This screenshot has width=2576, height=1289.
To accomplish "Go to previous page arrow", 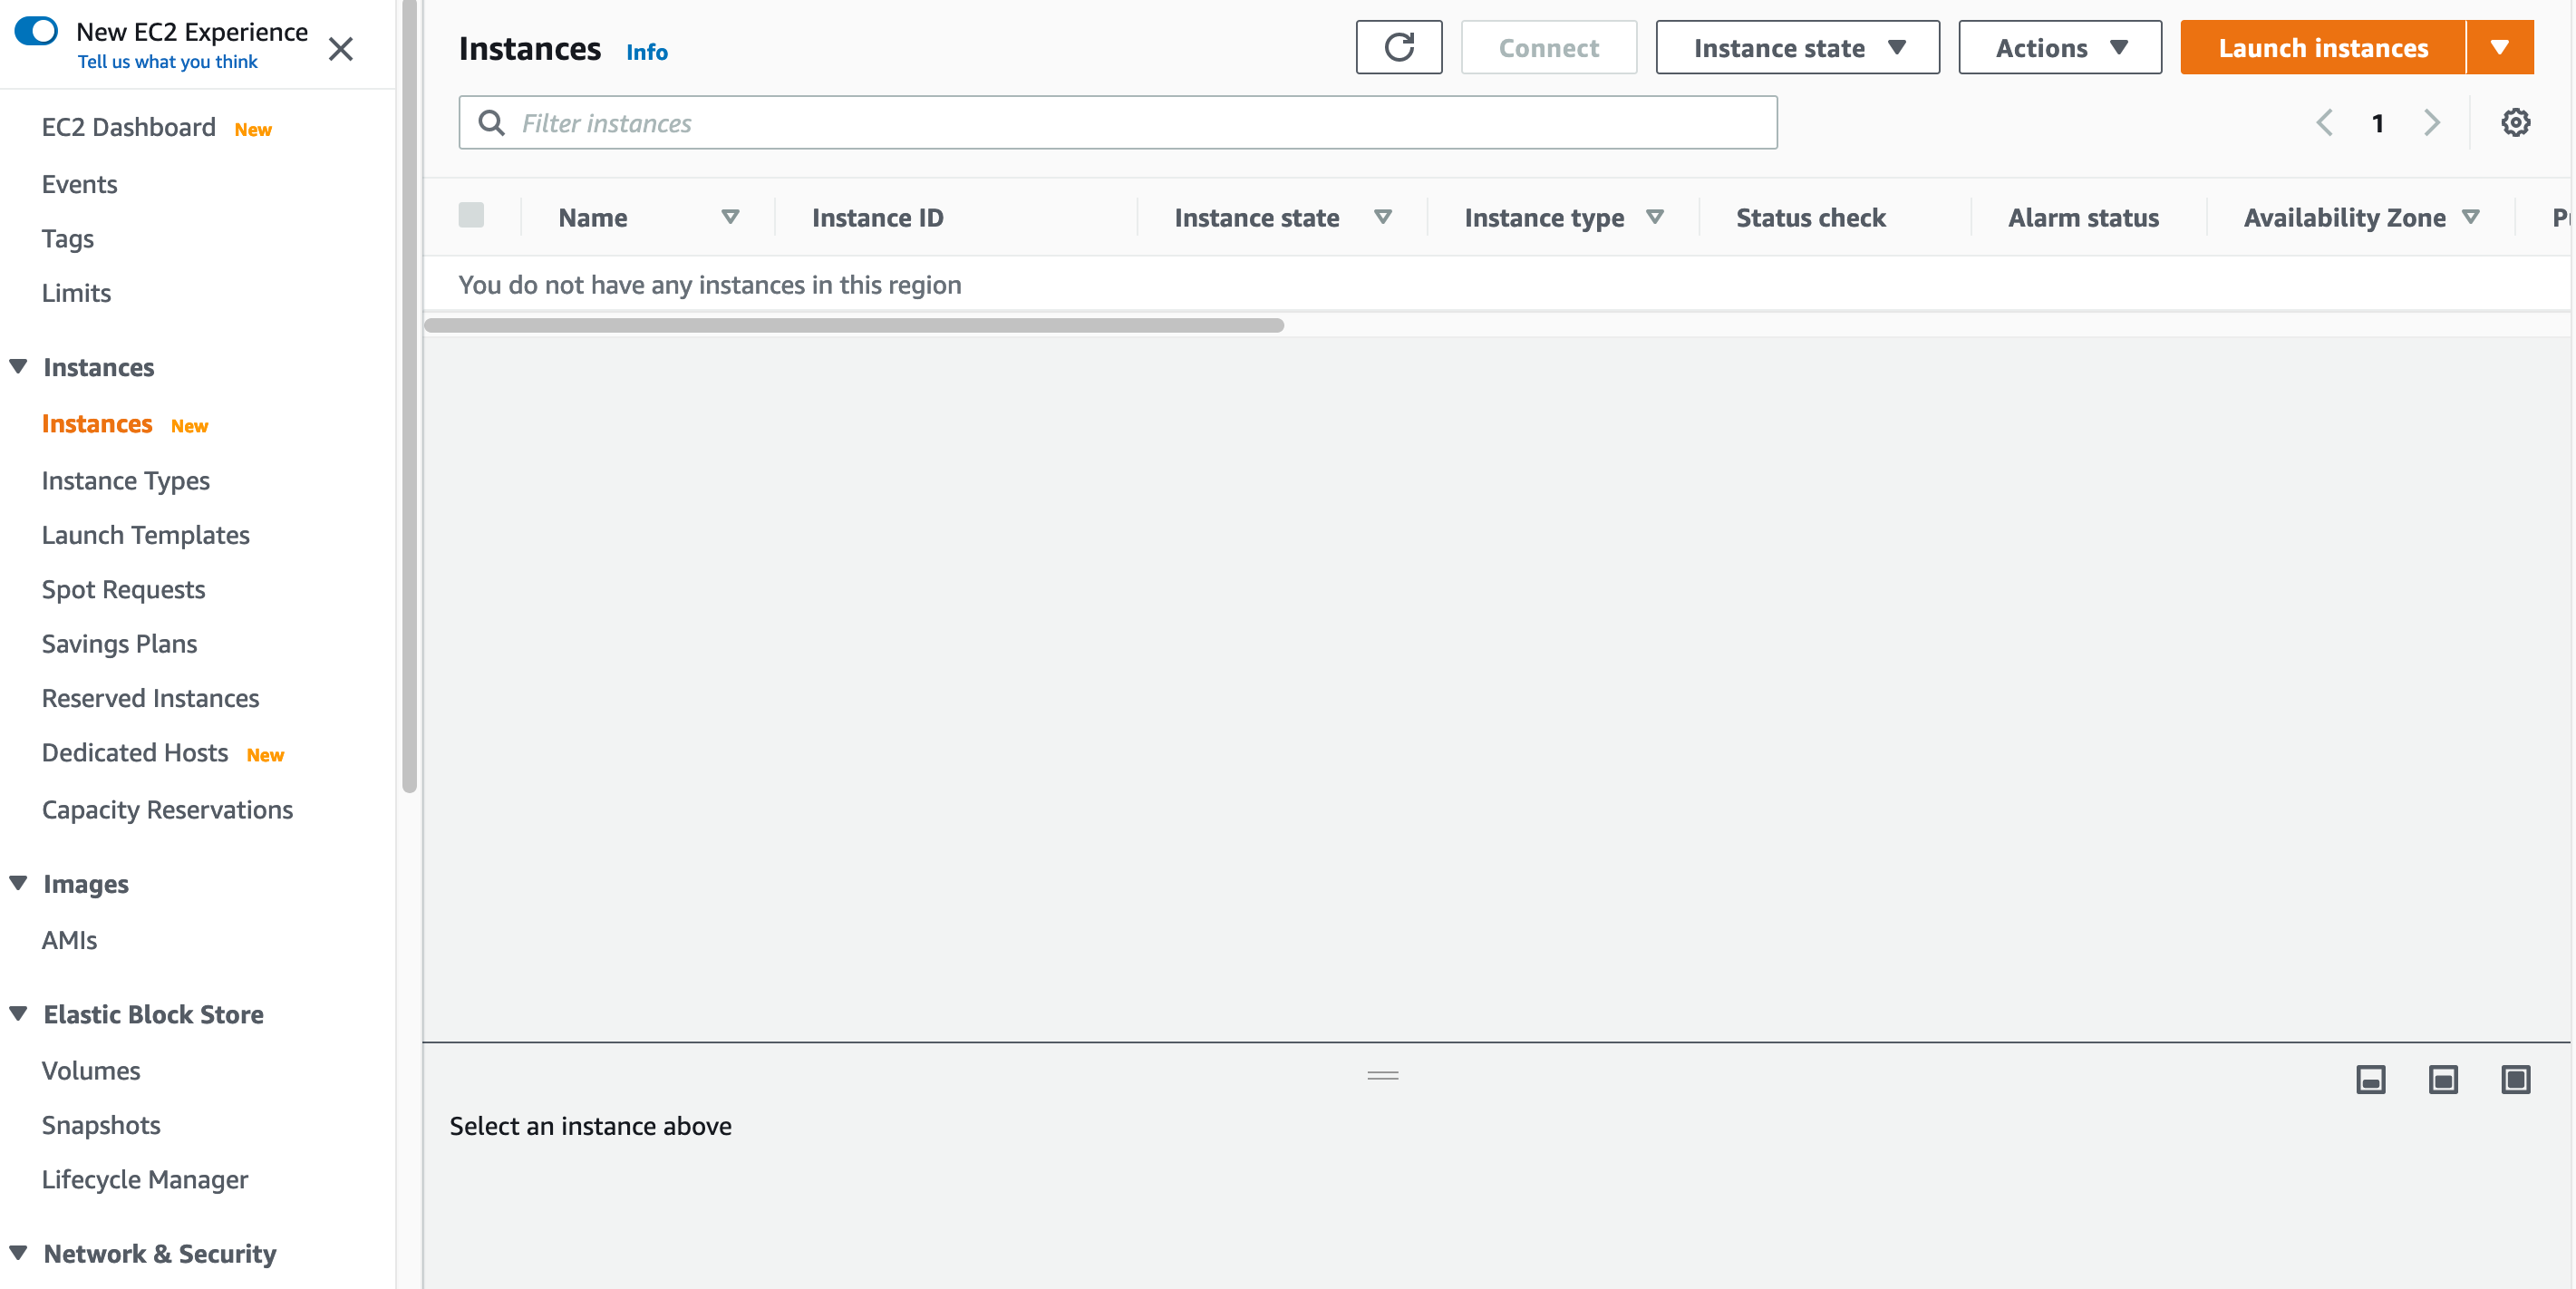I will 2325,123.
